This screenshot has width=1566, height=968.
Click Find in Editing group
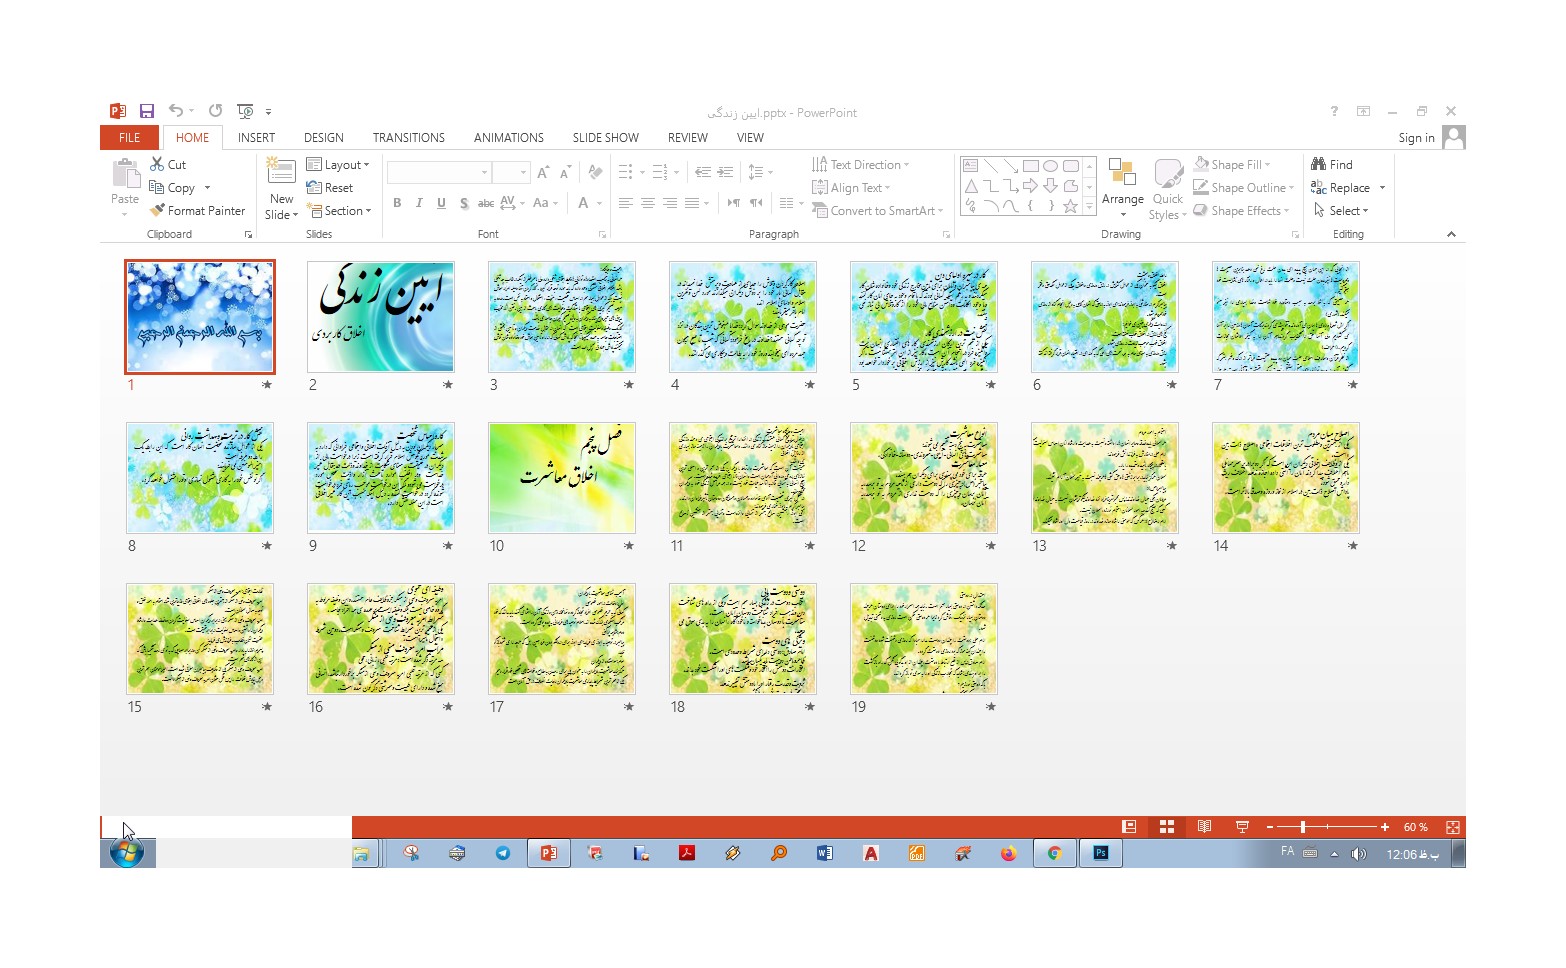pyautogui.click(x=1332, y=164)
